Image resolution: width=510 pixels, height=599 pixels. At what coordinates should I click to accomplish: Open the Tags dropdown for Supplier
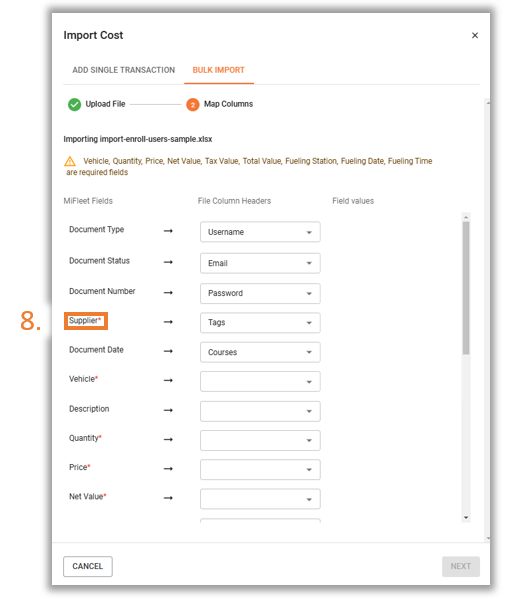pos(260,323)
